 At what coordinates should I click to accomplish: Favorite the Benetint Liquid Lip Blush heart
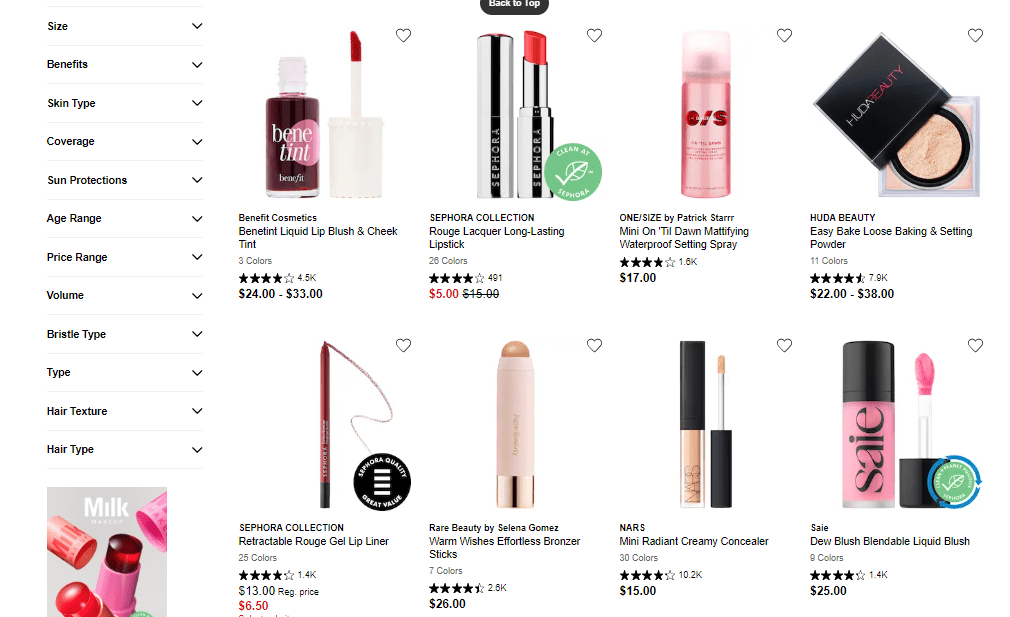[403, 35]
